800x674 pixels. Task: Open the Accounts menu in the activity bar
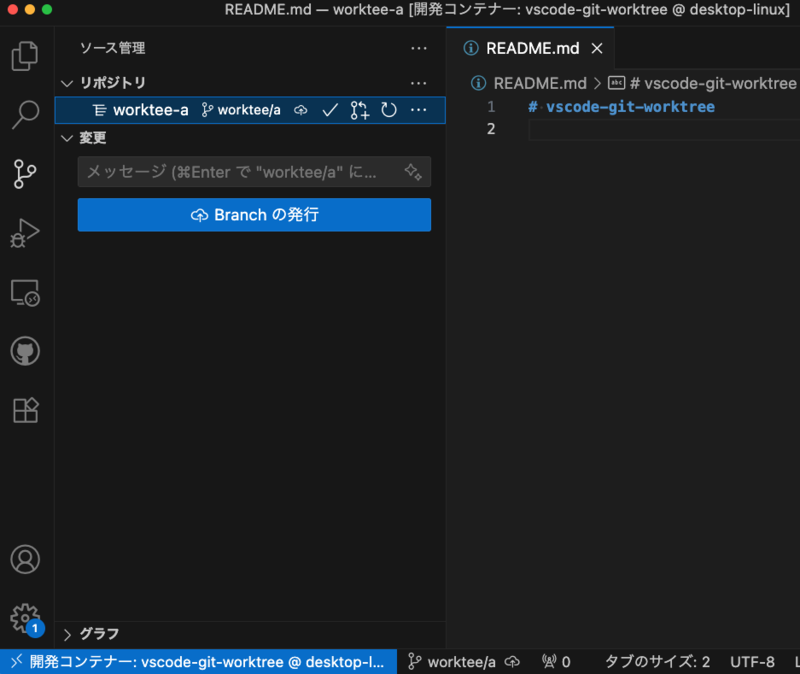pyautogui.click(x=25, y=560)
